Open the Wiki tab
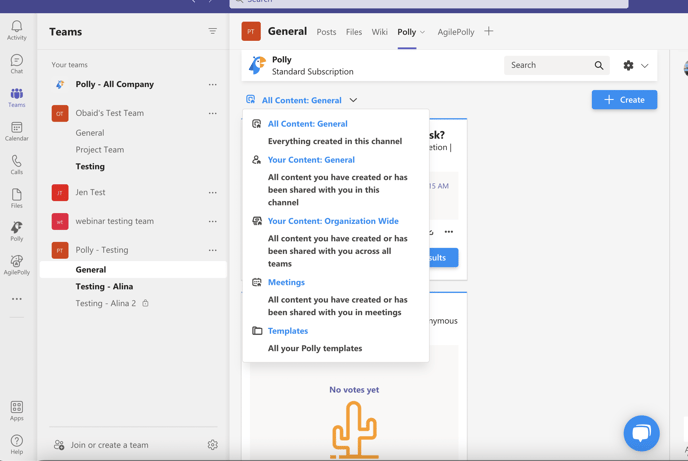This screenshot has height=461, width=688. click(380, 32)
